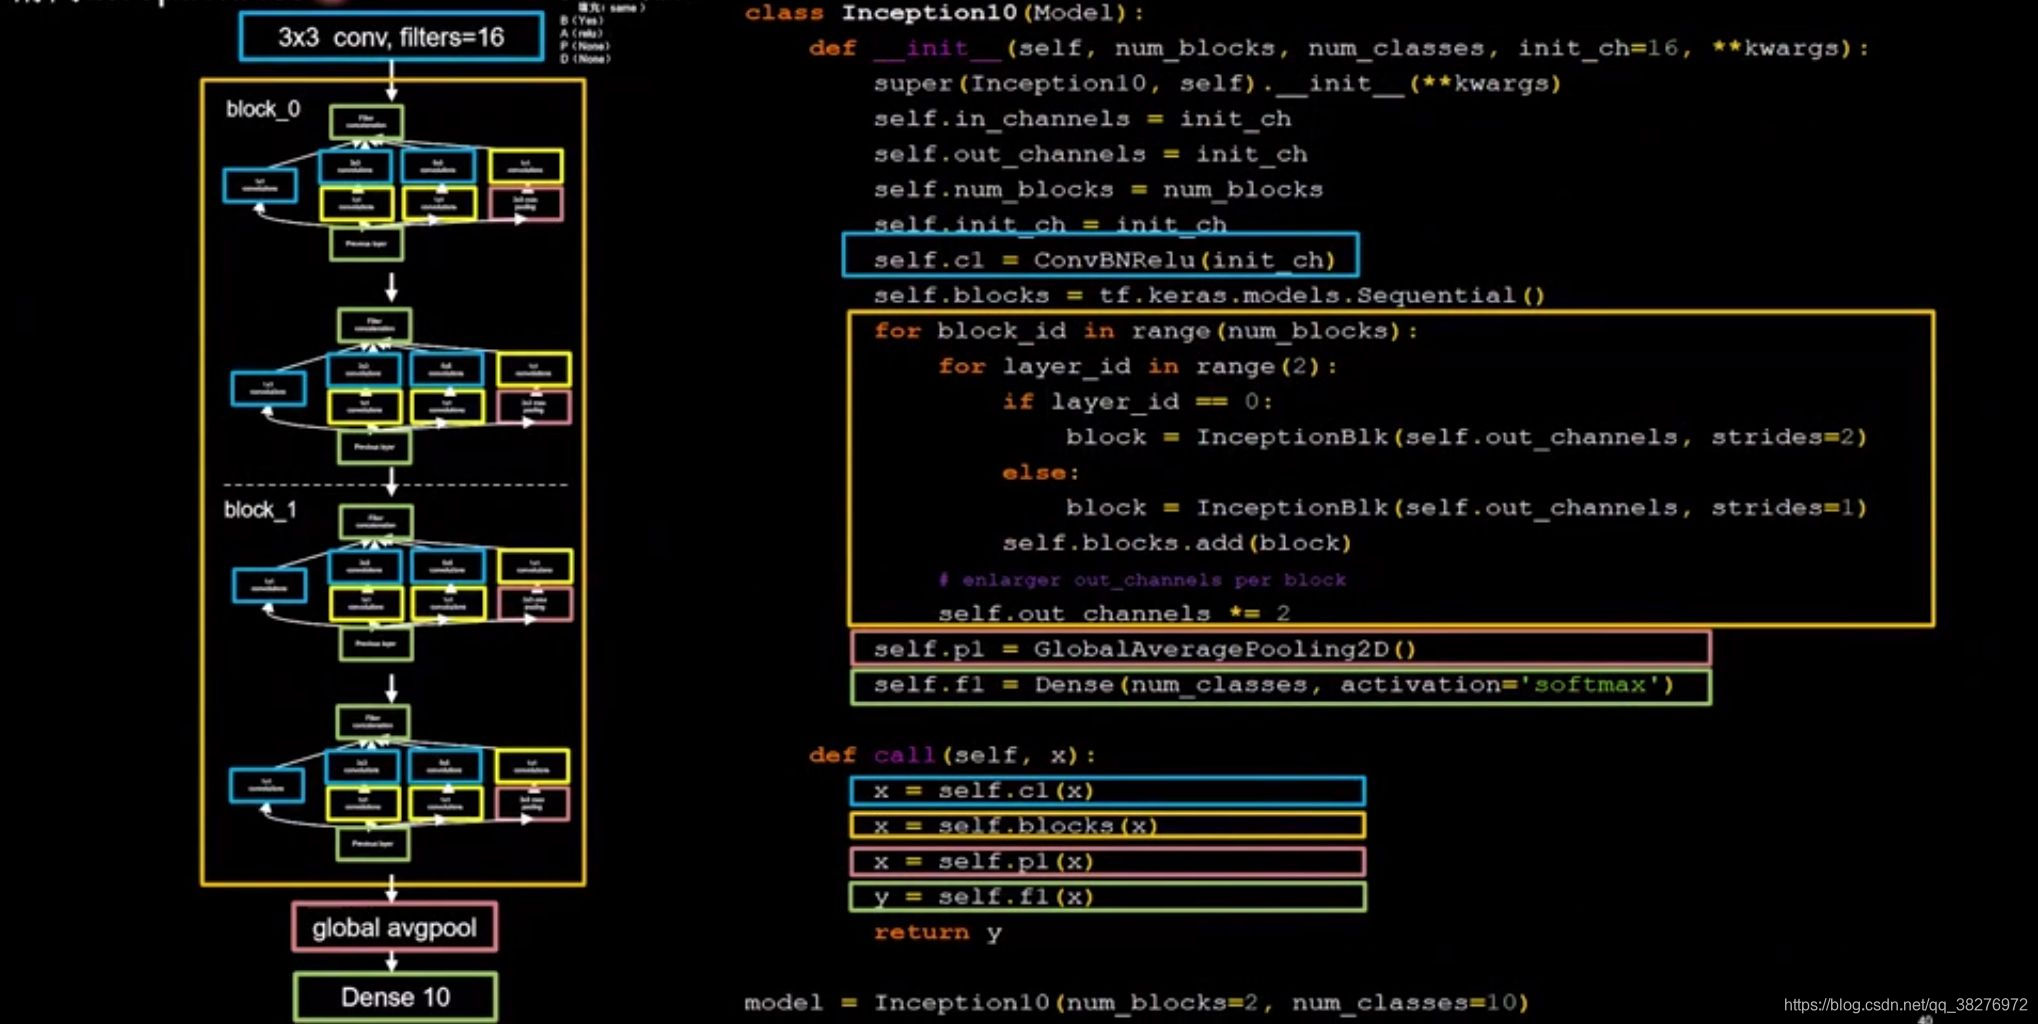Click the 'Dense 10' box
The width and height of the screenshot is (2038, 1024).
395,997
